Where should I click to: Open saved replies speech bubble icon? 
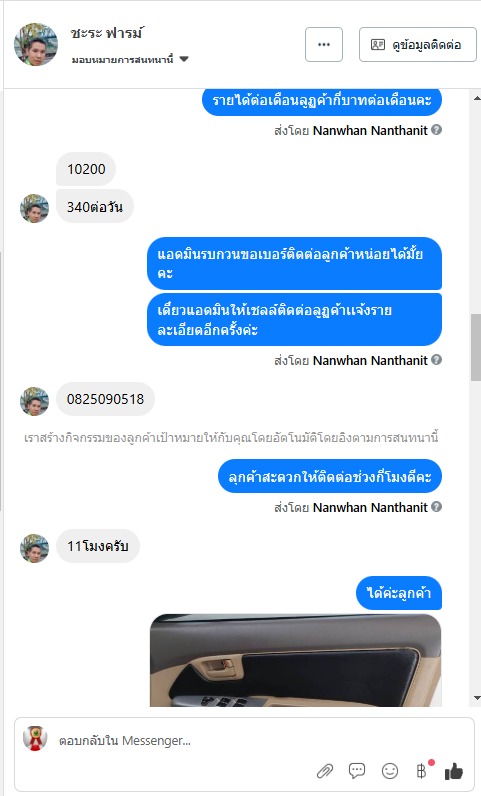357,771
